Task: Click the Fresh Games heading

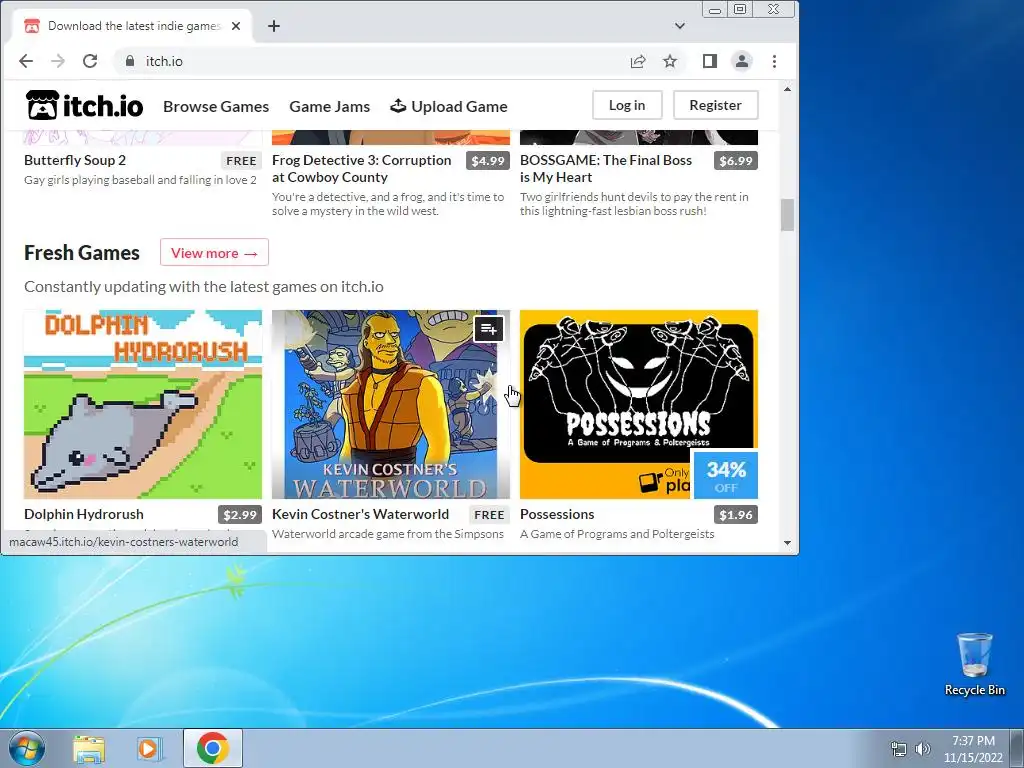Action: tap(82, 253)
